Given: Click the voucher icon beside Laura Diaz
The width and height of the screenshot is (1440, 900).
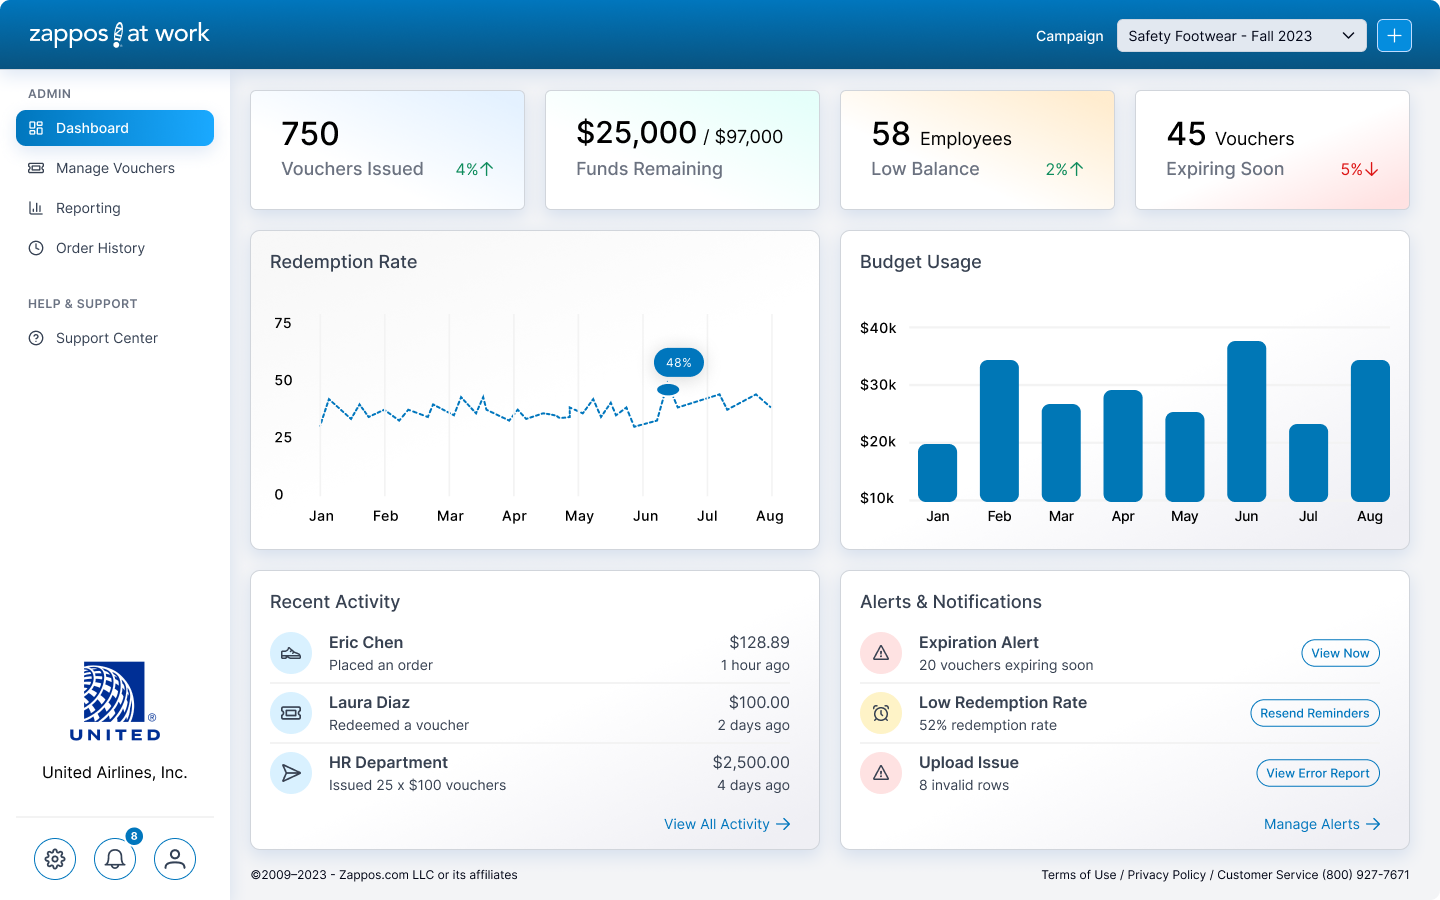Looking at the screenshot, I should [291, 713].
